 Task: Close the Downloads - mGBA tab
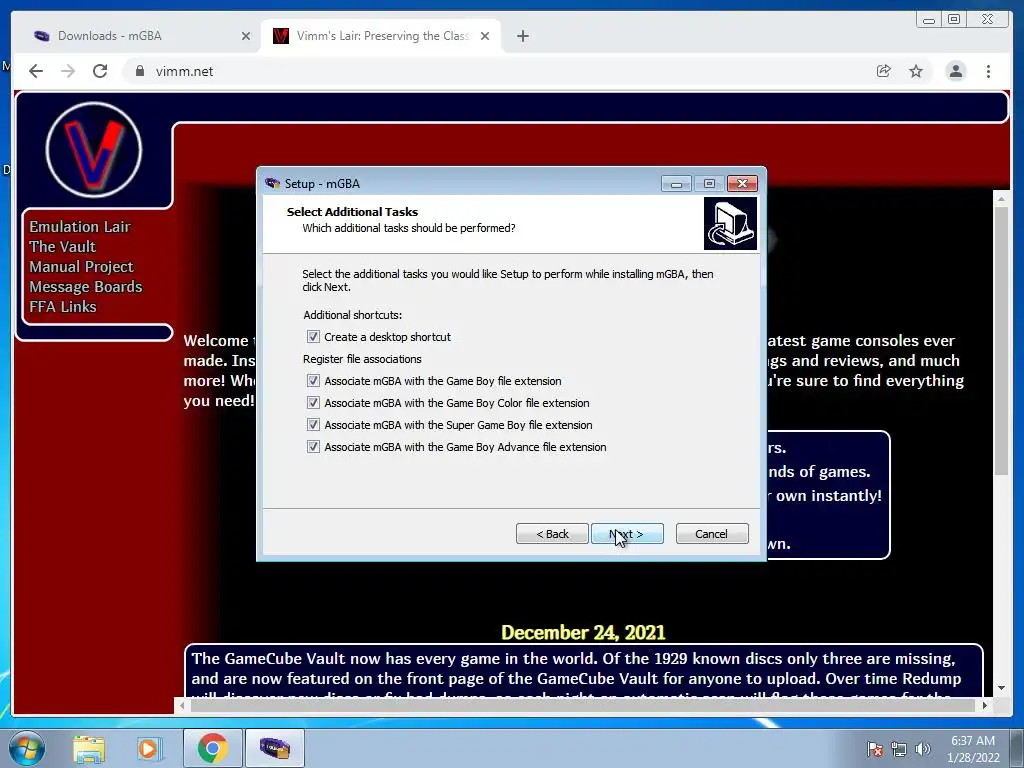click(246, 36)
